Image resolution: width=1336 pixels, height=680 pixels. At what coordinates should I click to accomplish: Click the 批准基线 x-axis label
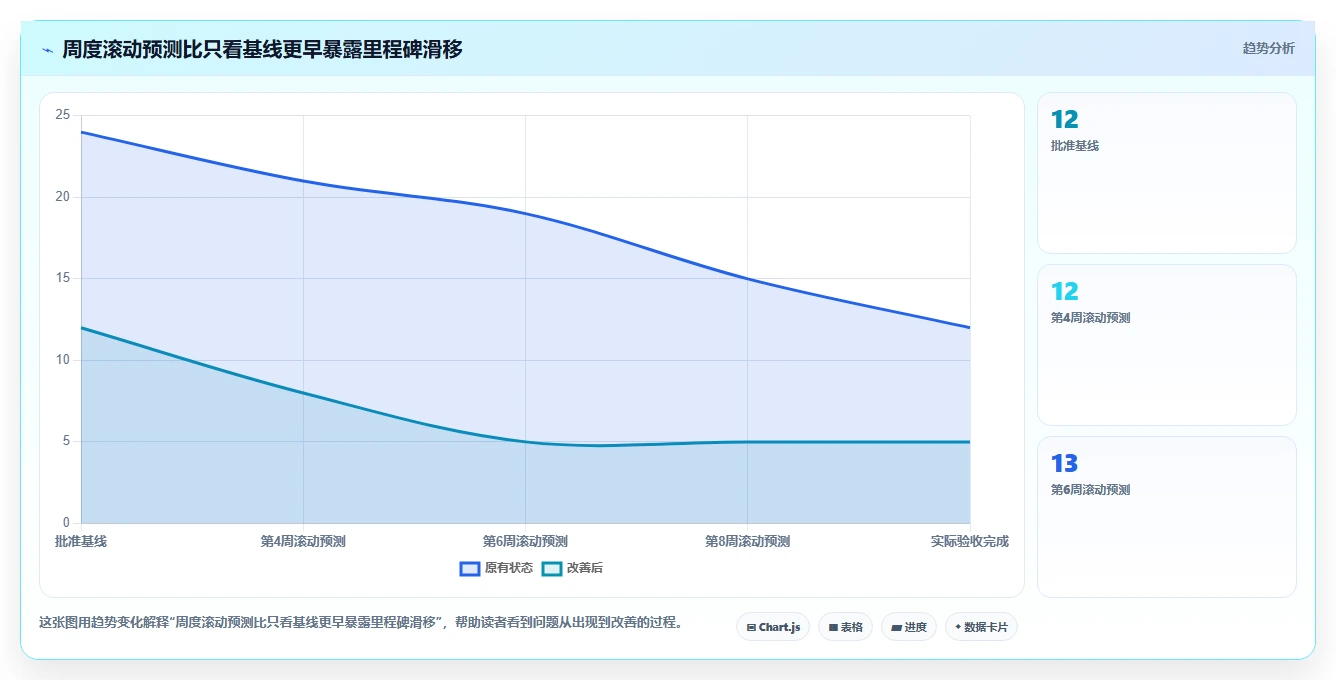(81, 541)
